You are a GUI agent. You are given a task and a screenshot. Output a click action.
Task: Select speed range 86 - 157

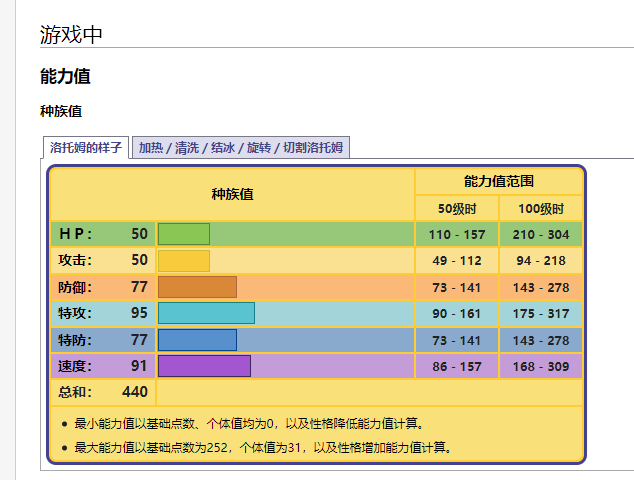pyautogui.click(x=457, y=366)
